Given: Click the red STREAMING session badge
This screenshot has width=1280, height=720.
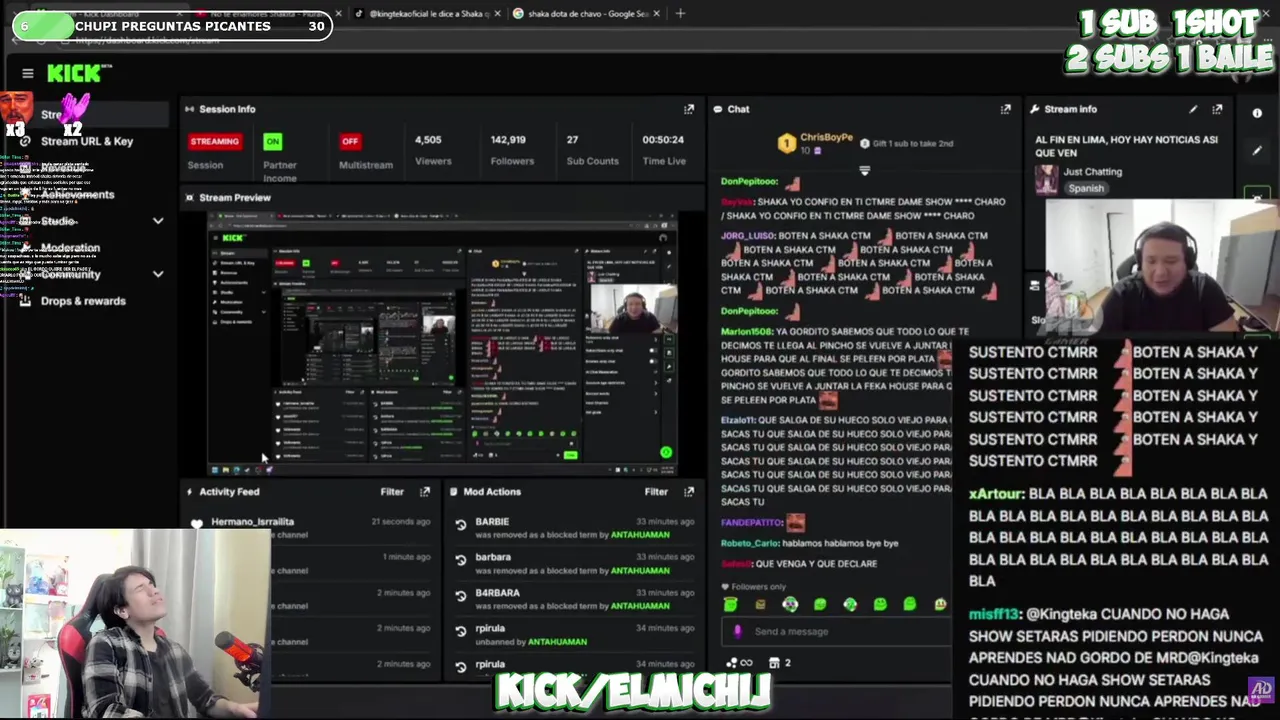Looking at the screenshot, I should click(214, 141).
